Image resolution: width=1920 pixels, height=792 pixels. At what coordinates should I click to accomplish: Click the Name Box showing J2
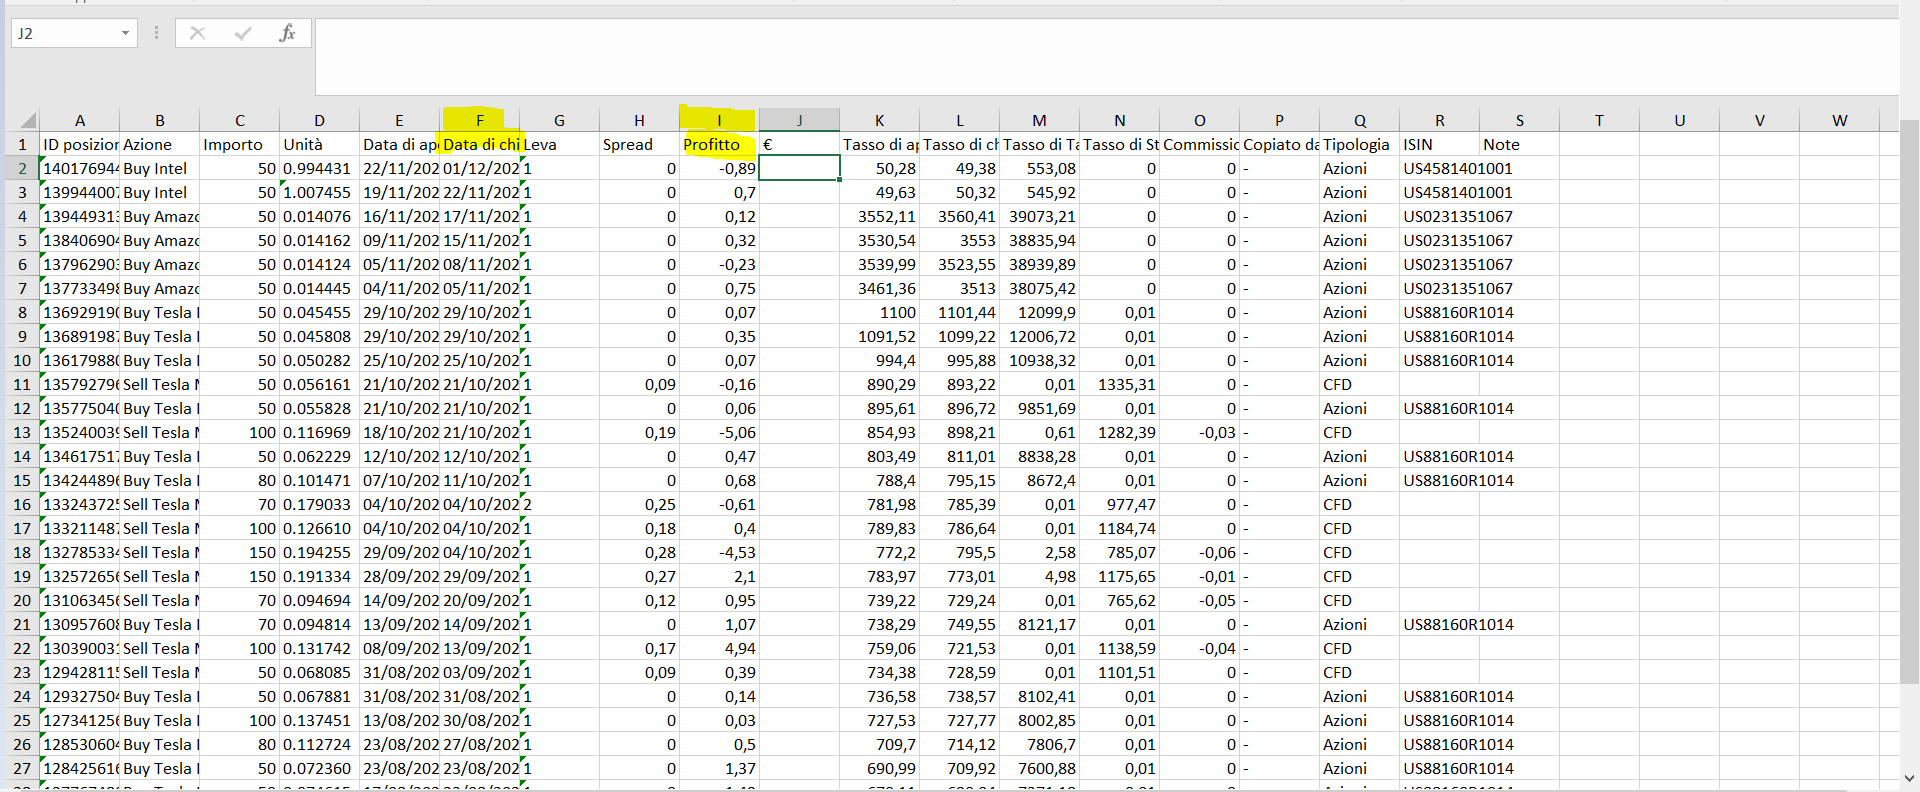click(64, 33)
